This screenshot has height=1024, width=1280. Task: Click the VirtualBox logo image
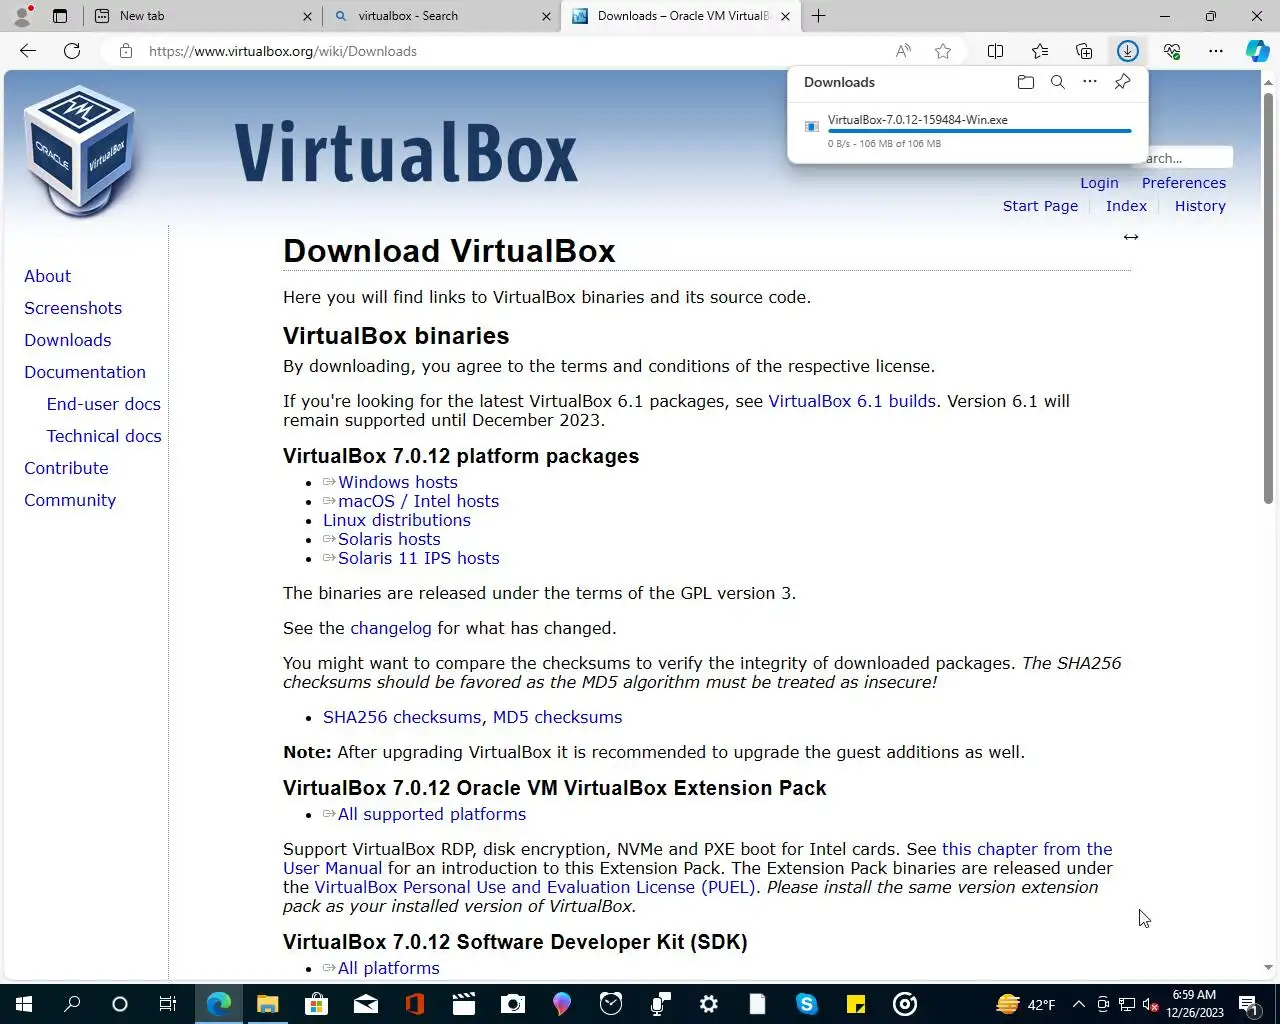[80, 150]
